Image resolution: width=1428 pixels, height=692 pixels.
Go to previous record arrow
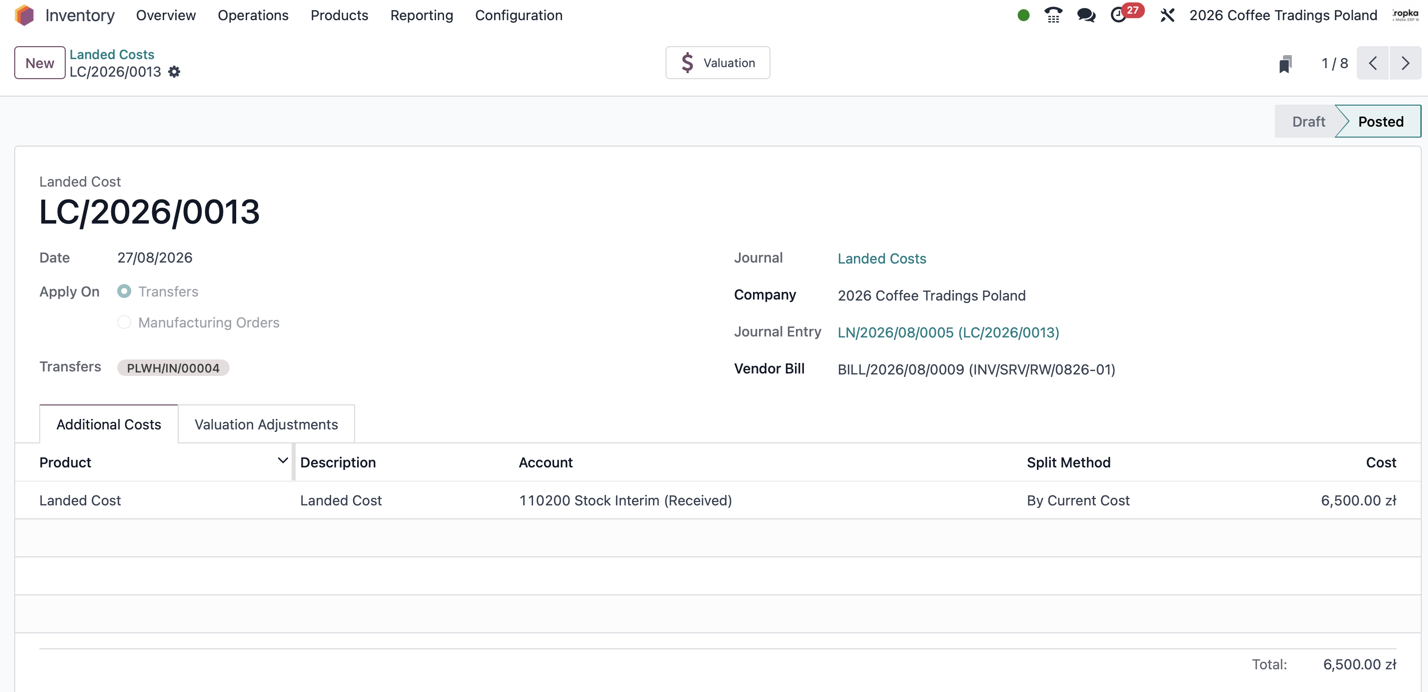(1373, 63)
